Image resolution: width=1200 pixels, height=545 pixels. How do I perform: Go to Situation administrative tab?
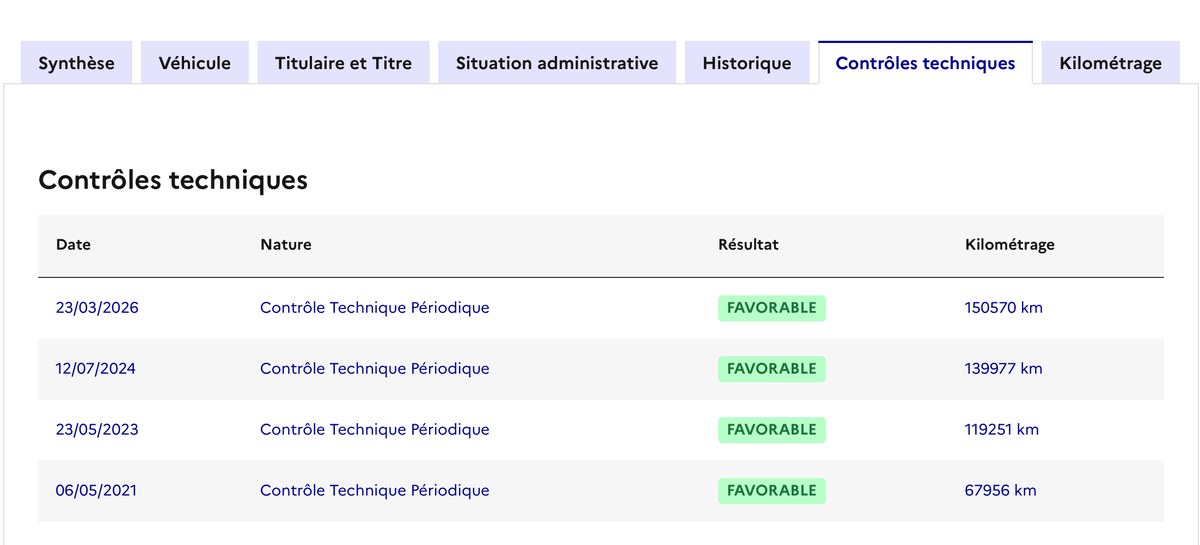(x=557, y=63)
